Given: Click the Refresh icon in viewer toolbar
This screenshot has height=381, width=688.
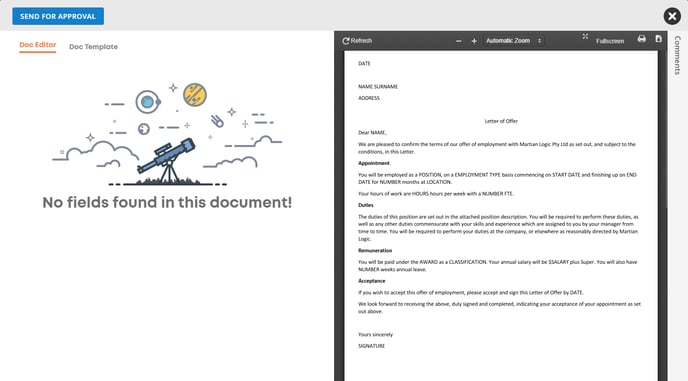Looking at the screenshot, I should pyautogui.click(x=346, y=40).
